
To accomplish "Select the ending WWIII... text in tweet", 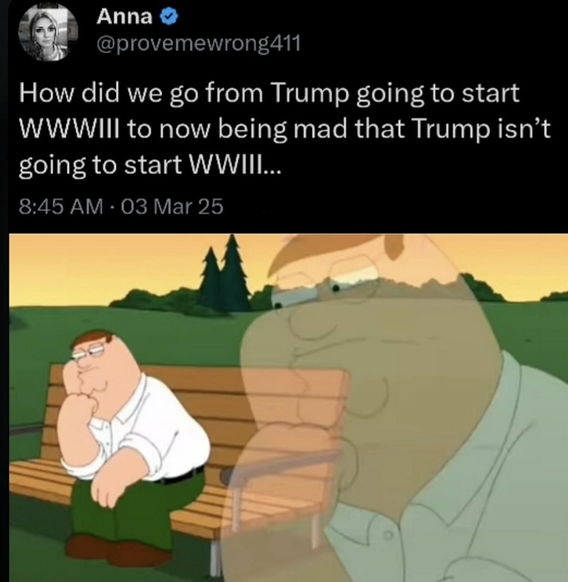I will pos(235,164).
